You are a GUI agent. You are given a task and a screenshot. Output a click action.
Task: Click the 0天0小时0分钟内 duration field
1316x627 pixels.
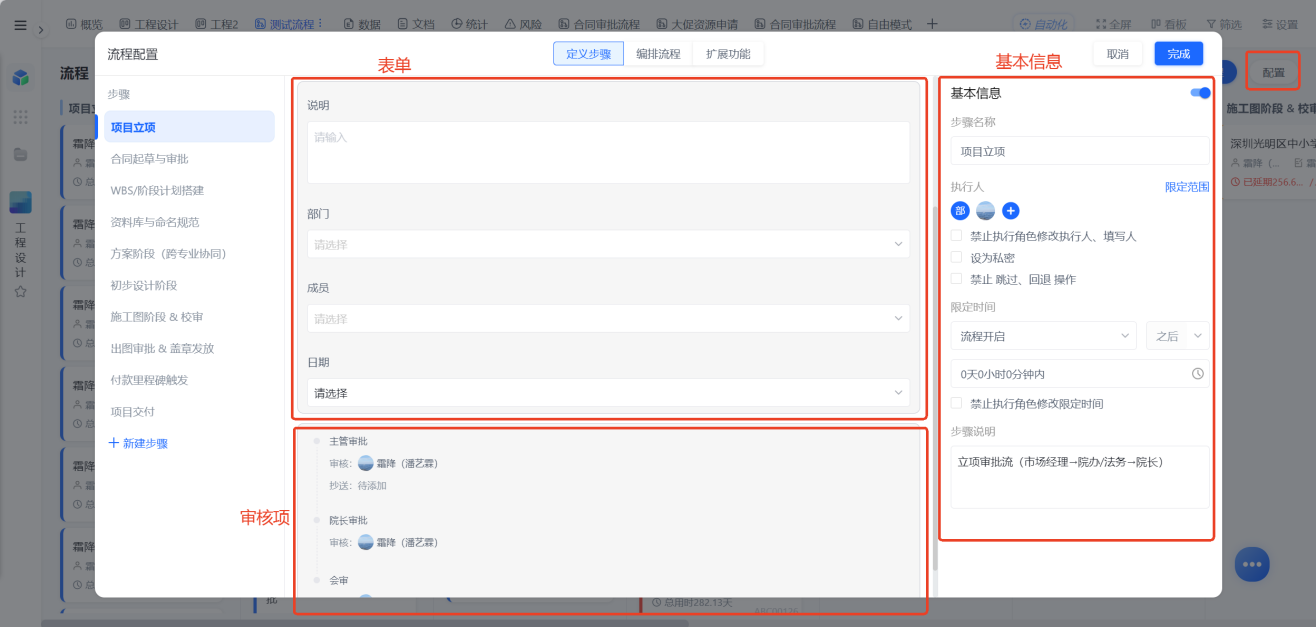click(1080, 374)
